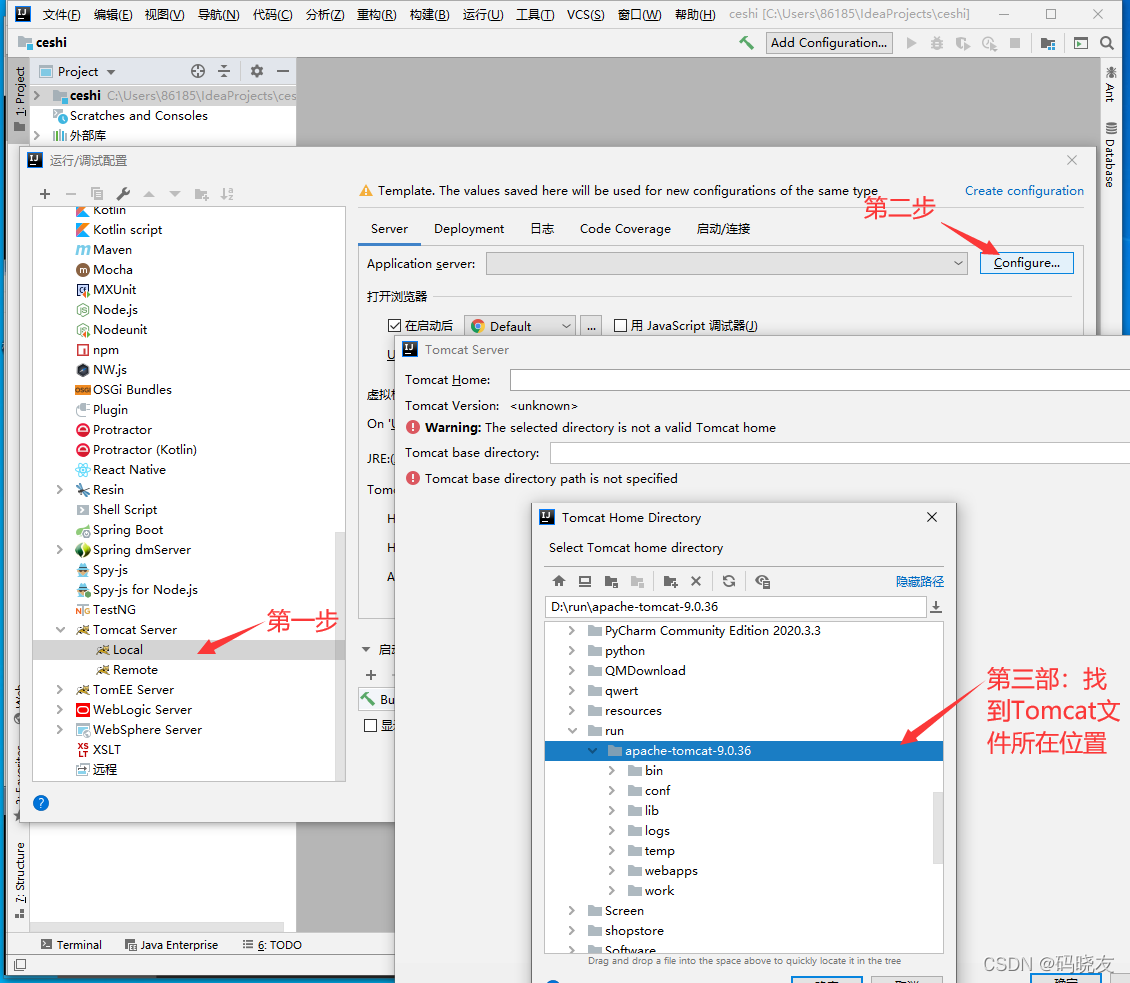This screenshot has width=1130, height=983.
Task: Create new folder icon in directory chooser
Action: [x=670, y=581]
